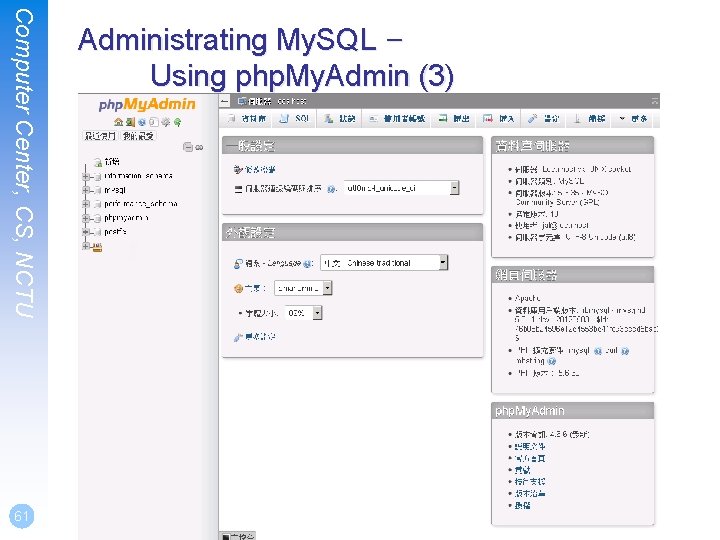Expand the last node in the database tree
This screenshot has width=720, height=540.
(85, 246)
